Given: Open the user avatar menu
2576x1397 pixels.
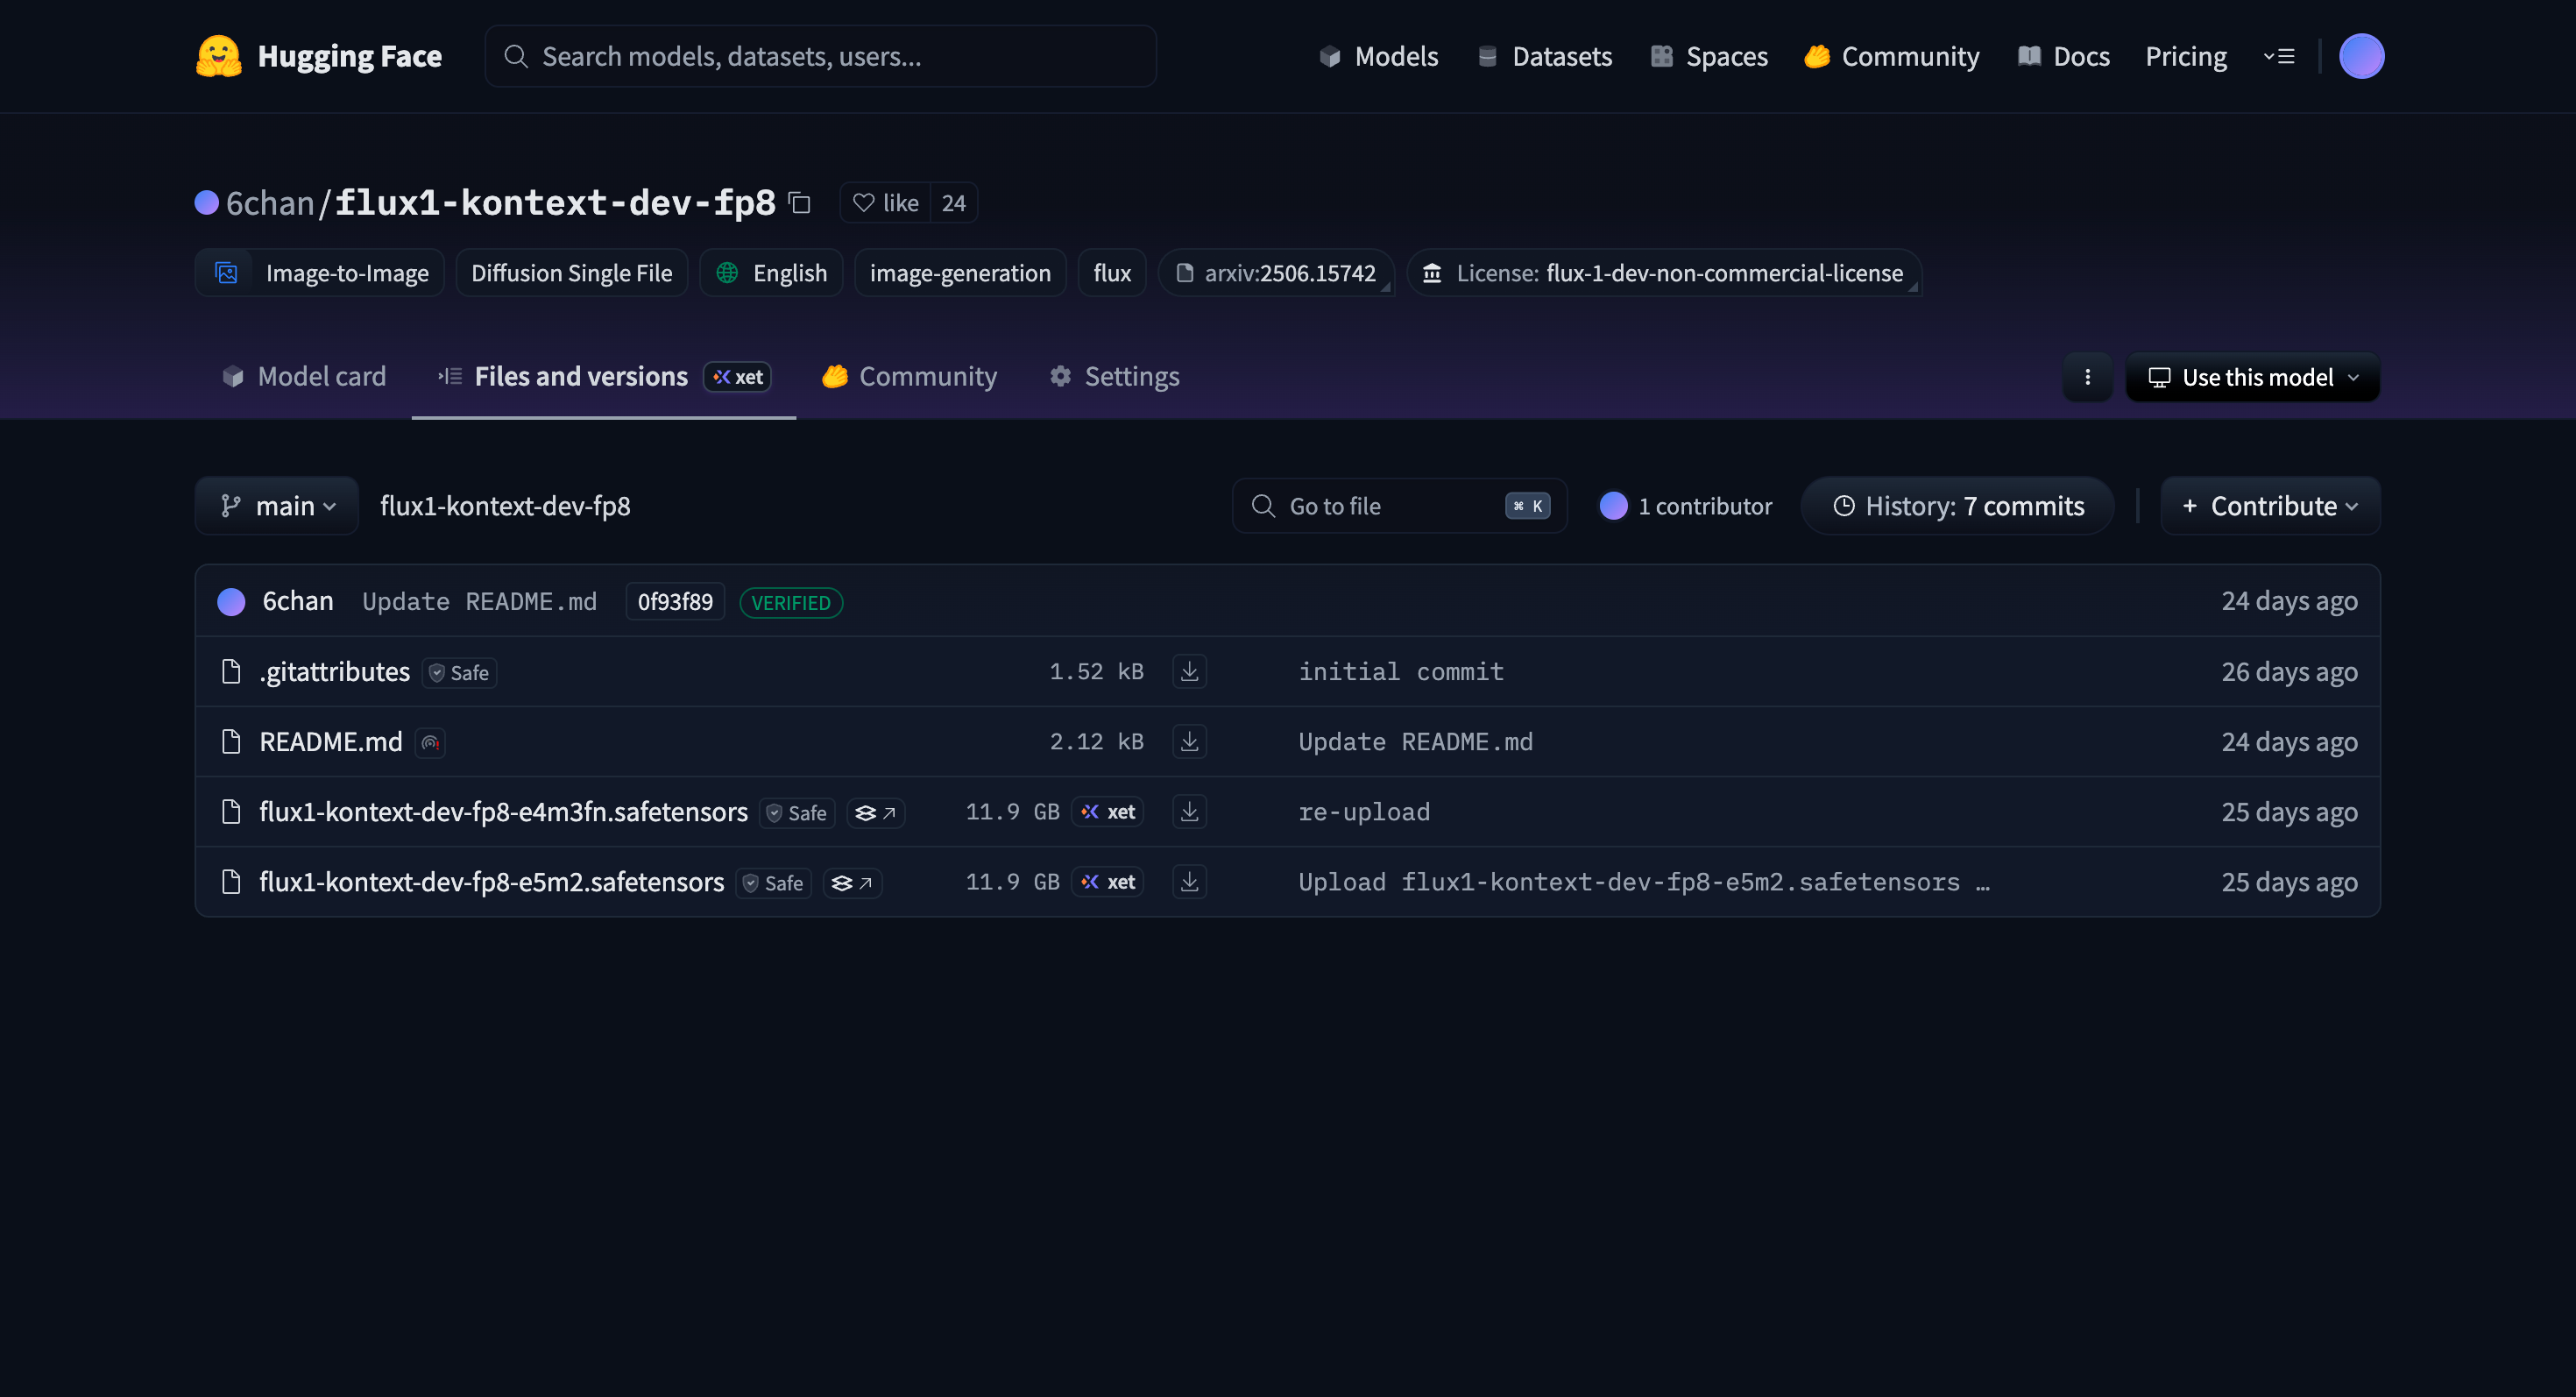Looking at the screenshot, I should [2361, 56].
